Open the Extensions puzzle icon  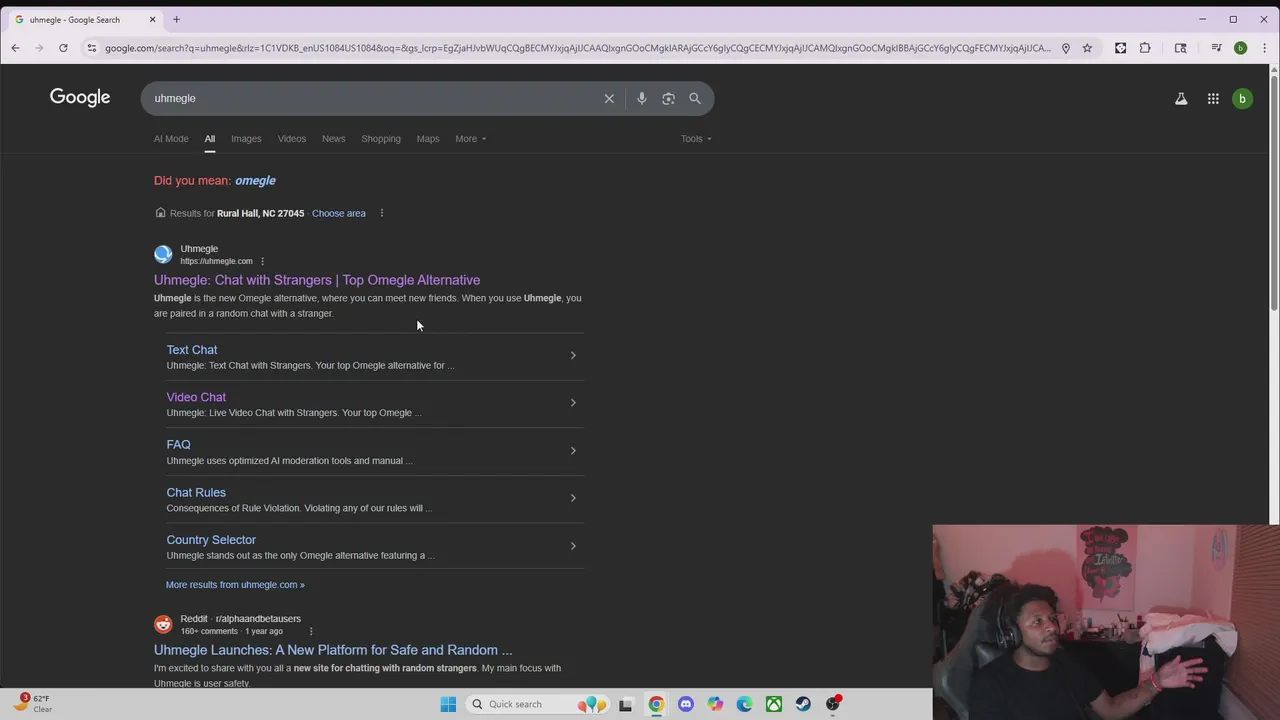coord(1145,48)
